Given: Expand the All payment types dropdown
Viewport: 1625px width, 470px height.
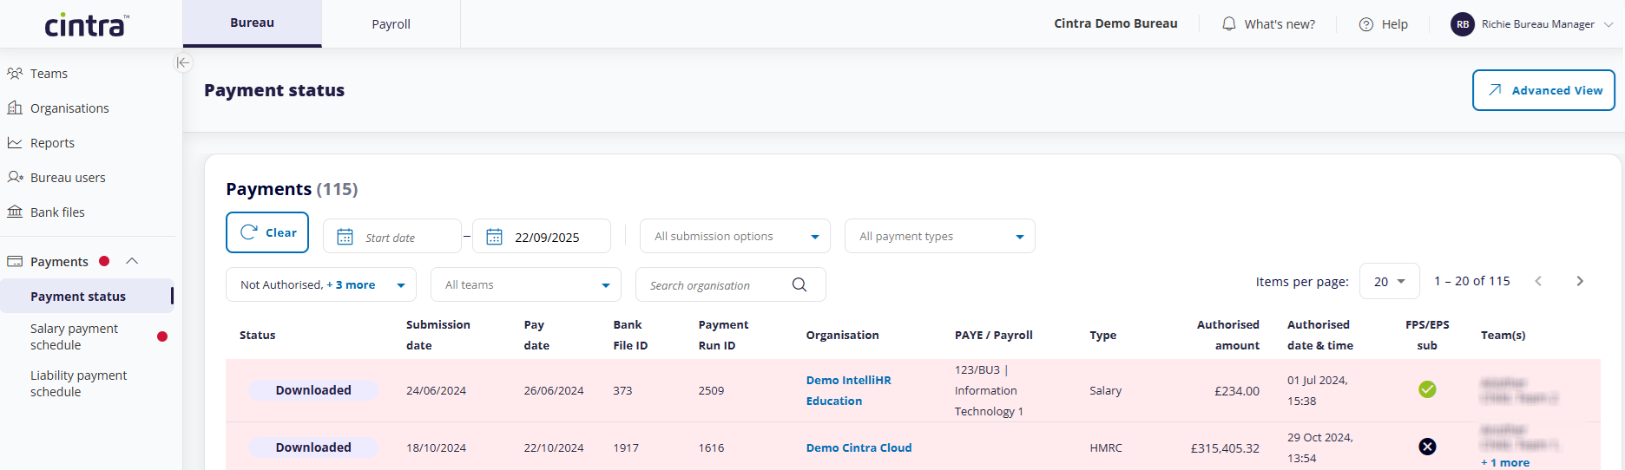Looking at the screenshot, I should [940, 237].
